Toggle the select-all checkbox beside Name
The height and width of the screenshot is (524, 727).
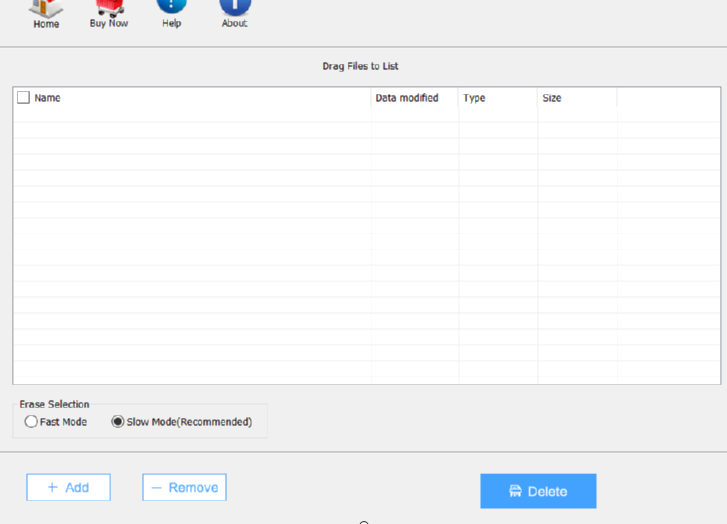coord(23,98)
